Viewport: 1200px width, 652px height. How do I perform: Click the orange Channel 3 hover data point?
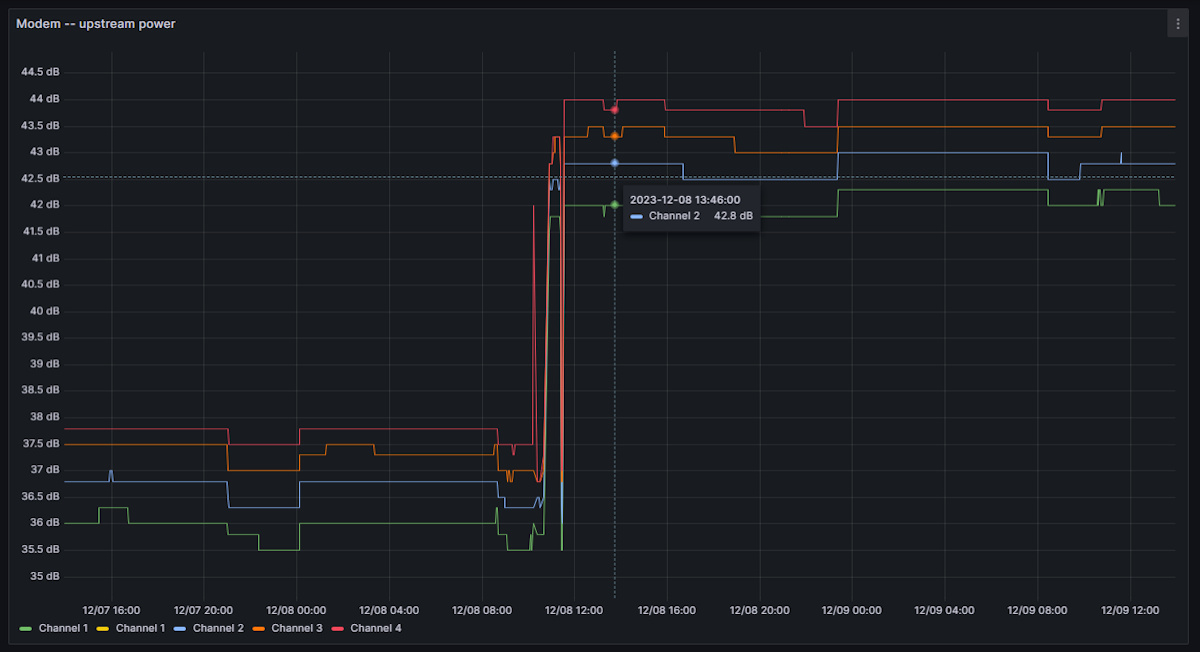[615, 135]
